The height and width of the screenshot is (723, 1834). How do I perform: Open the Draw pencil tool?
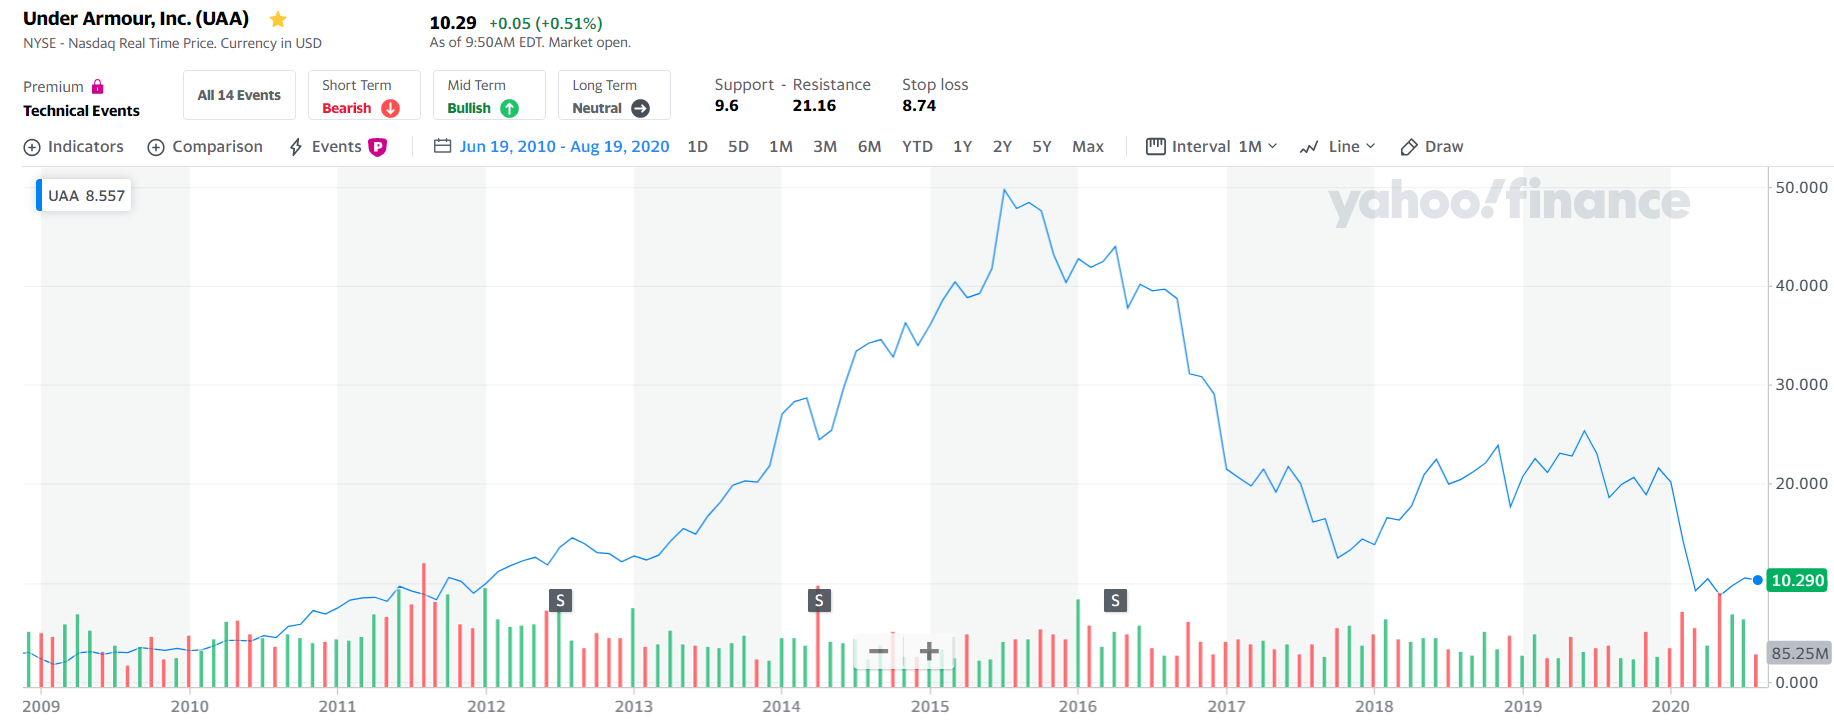[x=1431, y=147]
